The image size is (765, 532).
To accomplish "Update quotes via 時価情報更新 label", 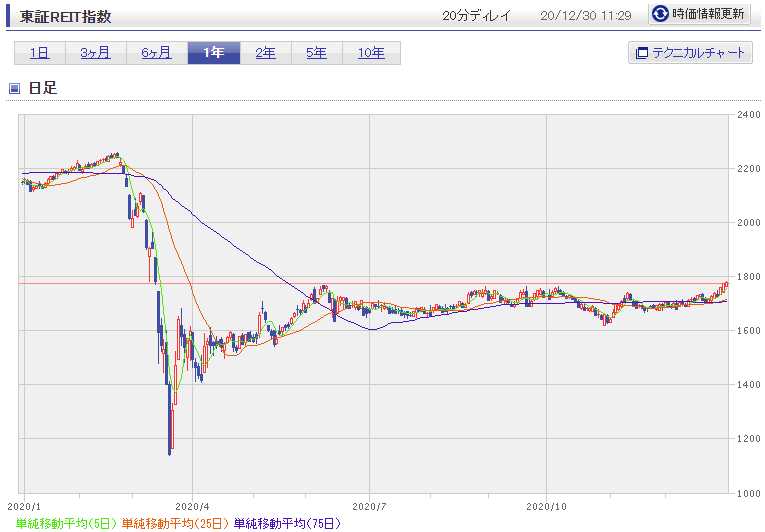I will pyautogui.click(x=708, y=14).
